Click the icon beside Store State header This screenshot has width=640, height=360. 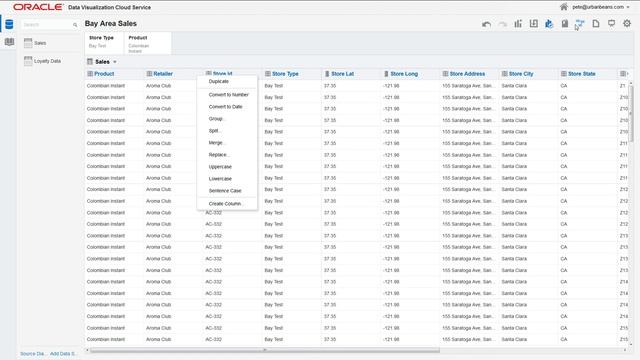click(564, 74)
